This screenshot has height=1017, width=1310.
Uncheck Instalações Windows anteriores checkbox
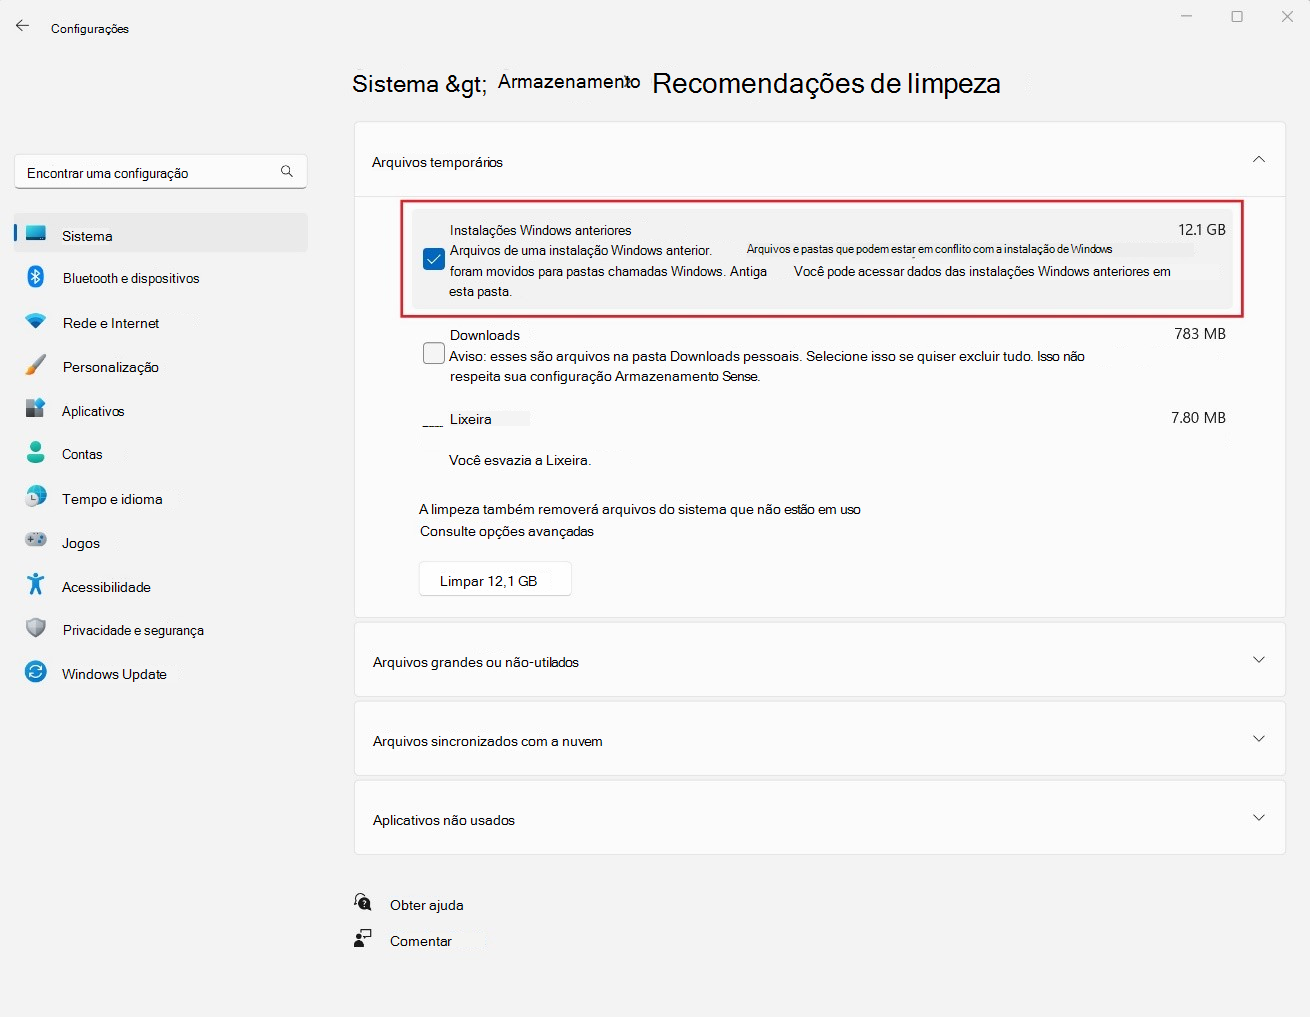pos(434,260)
